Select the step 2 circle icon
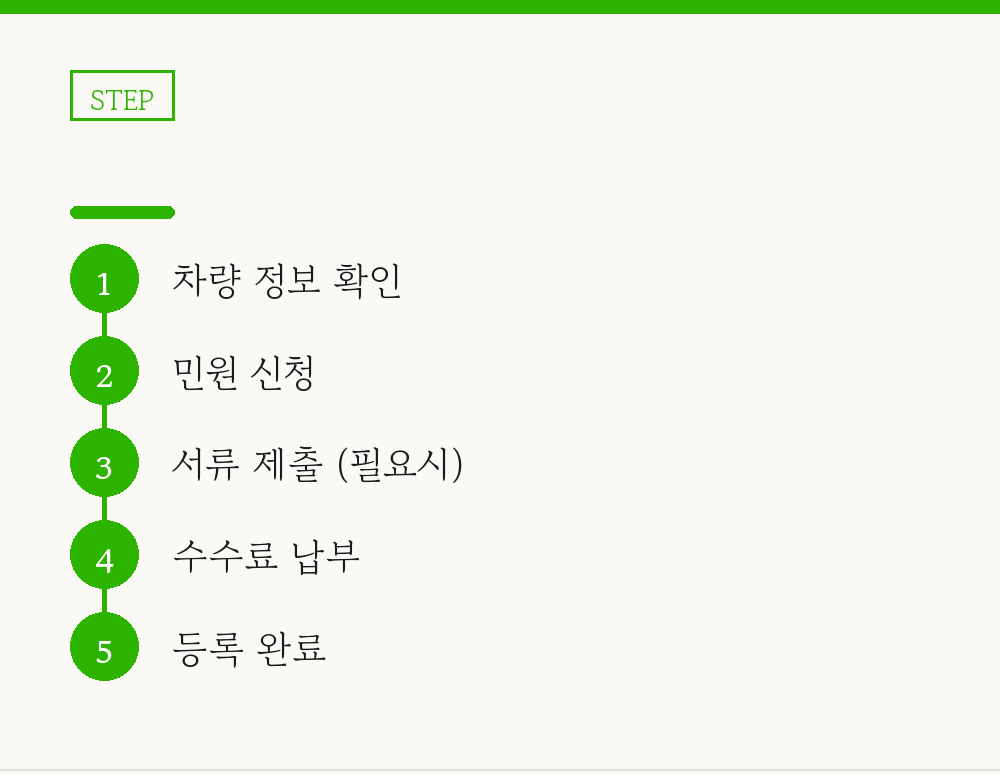Screen dimensions: 1000x774 tap(104, 370)
